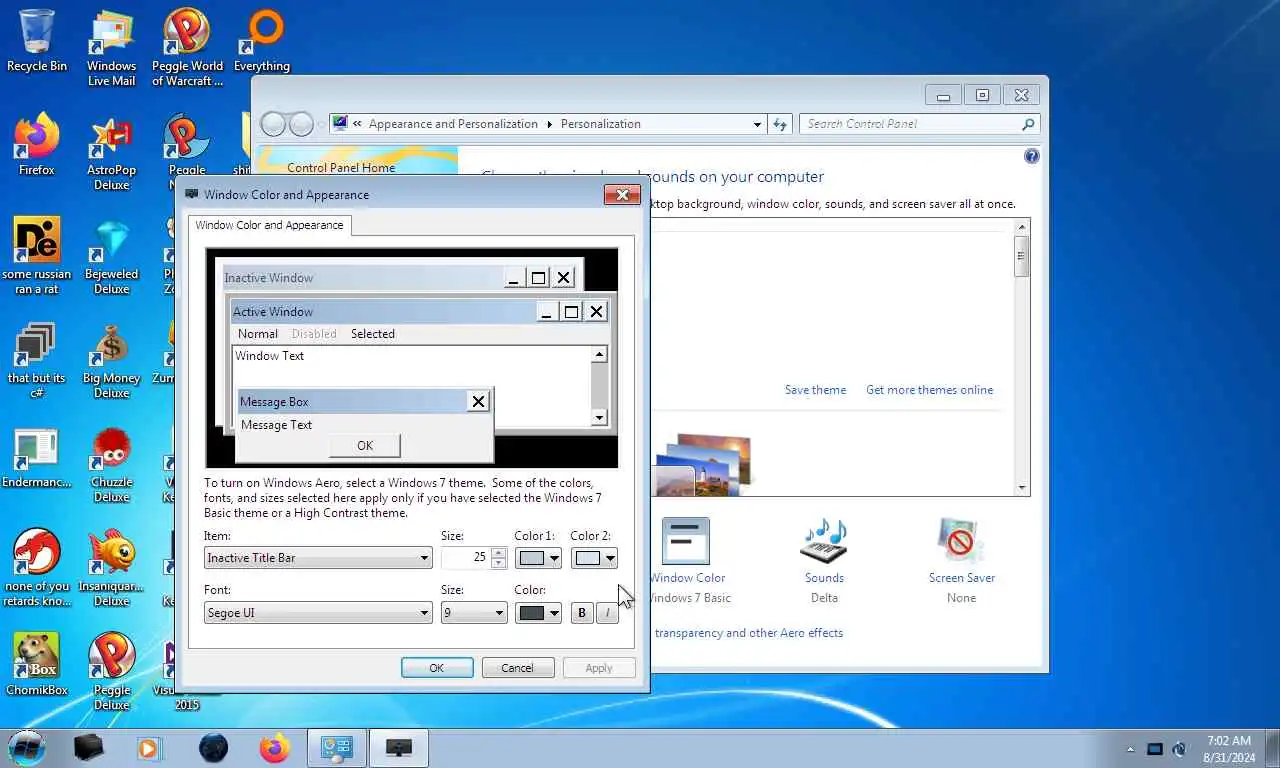Open the media player taskbar icon
The width and height of the screenshot is (1280, 768).
click(149, 747)
